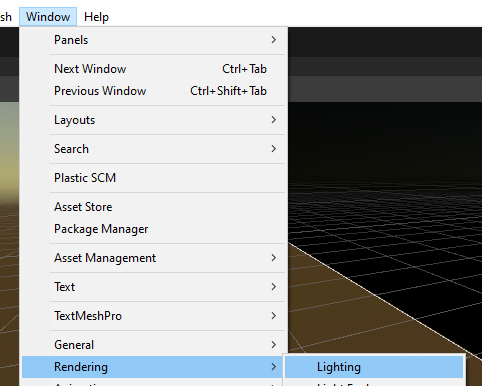The height and width of the screenshot is (386, 482).
Task: Click the Rendering submenu arrow
Action: coord(274,367)
